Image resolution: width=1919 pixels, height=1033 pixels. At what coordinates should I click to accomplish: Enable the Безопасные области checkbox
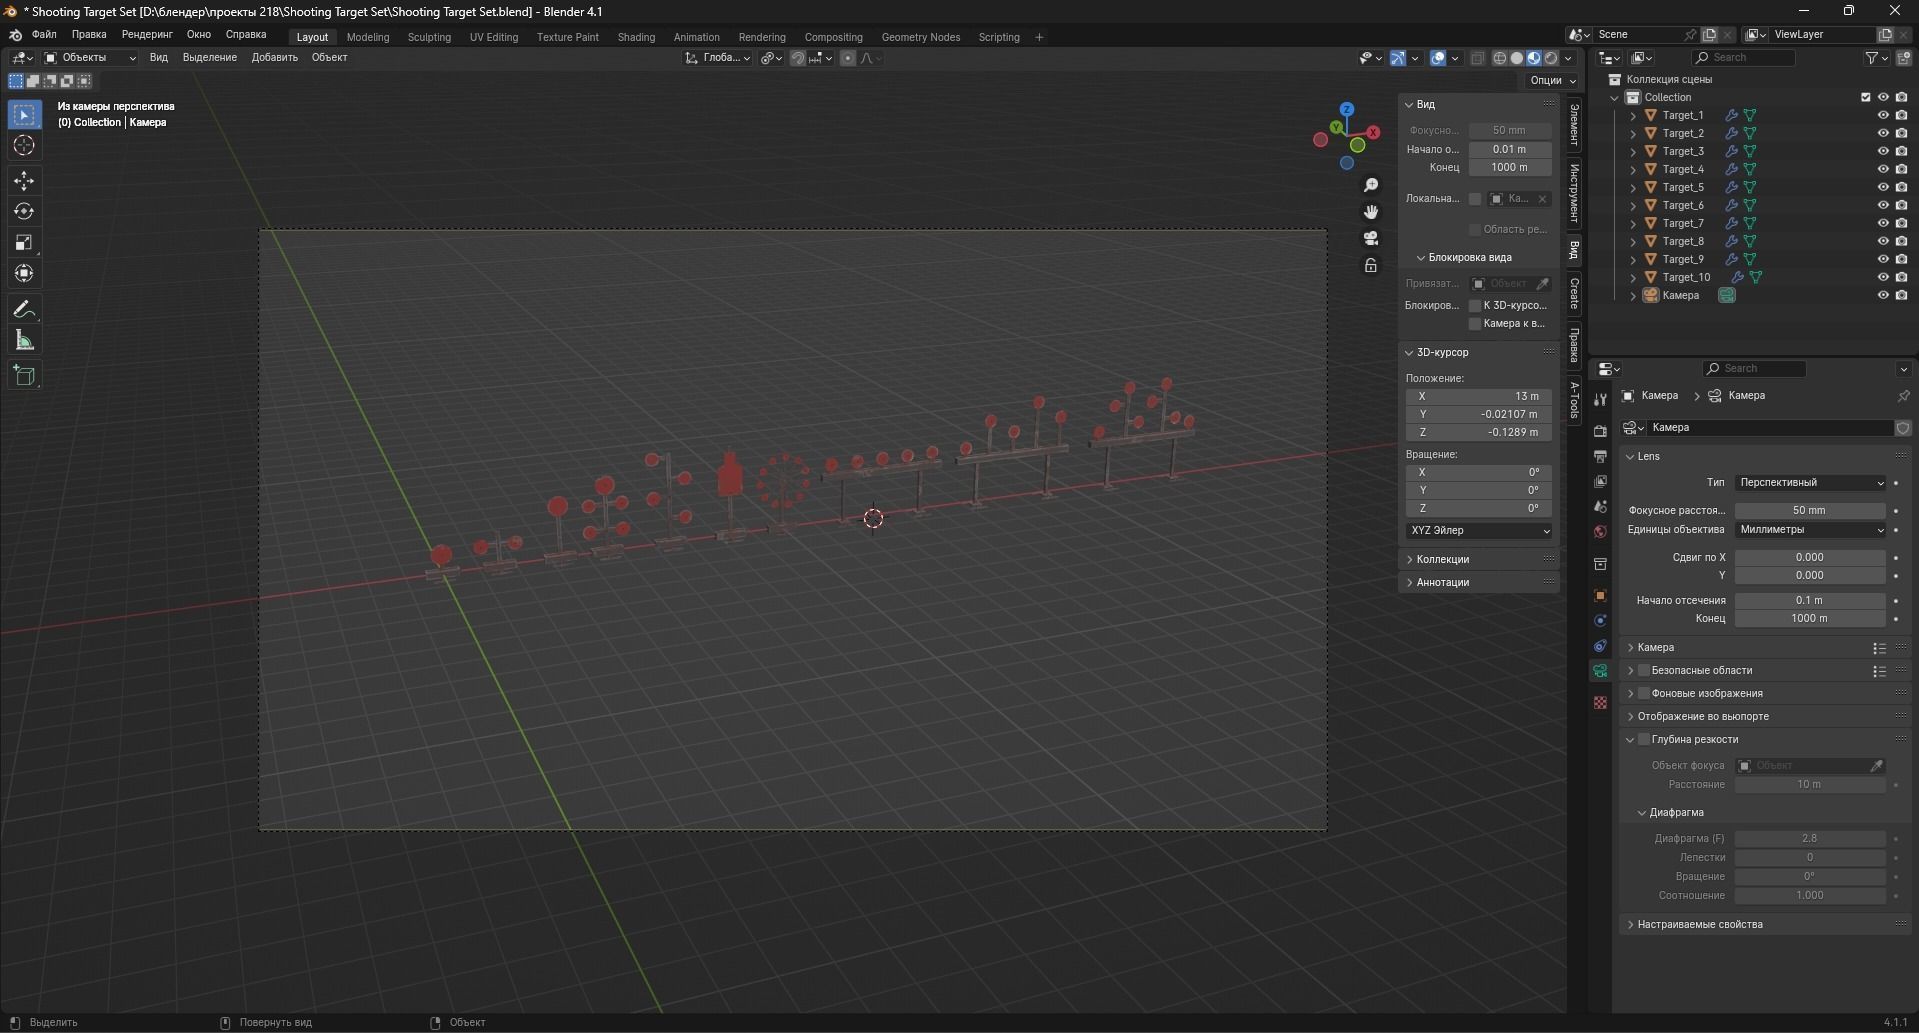(x=1643, y=671)
